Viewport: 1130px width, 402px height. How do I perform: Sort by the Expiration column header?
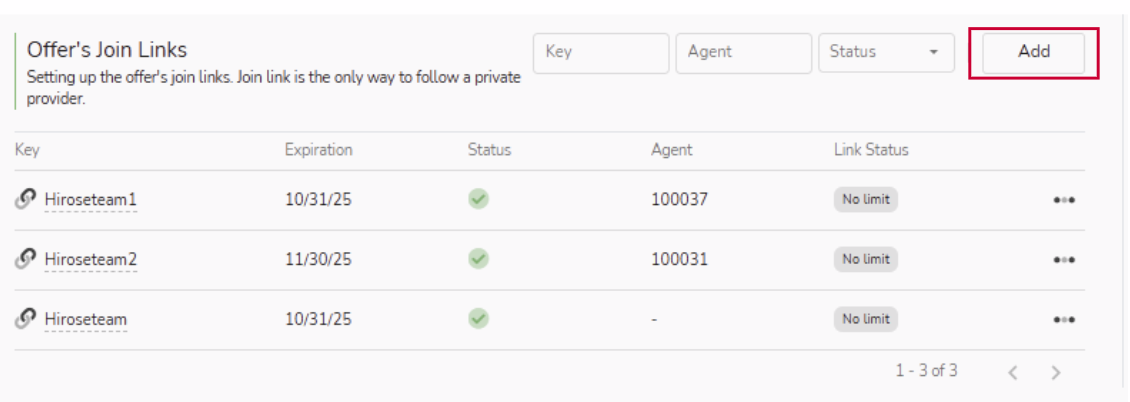coord(318,150)
